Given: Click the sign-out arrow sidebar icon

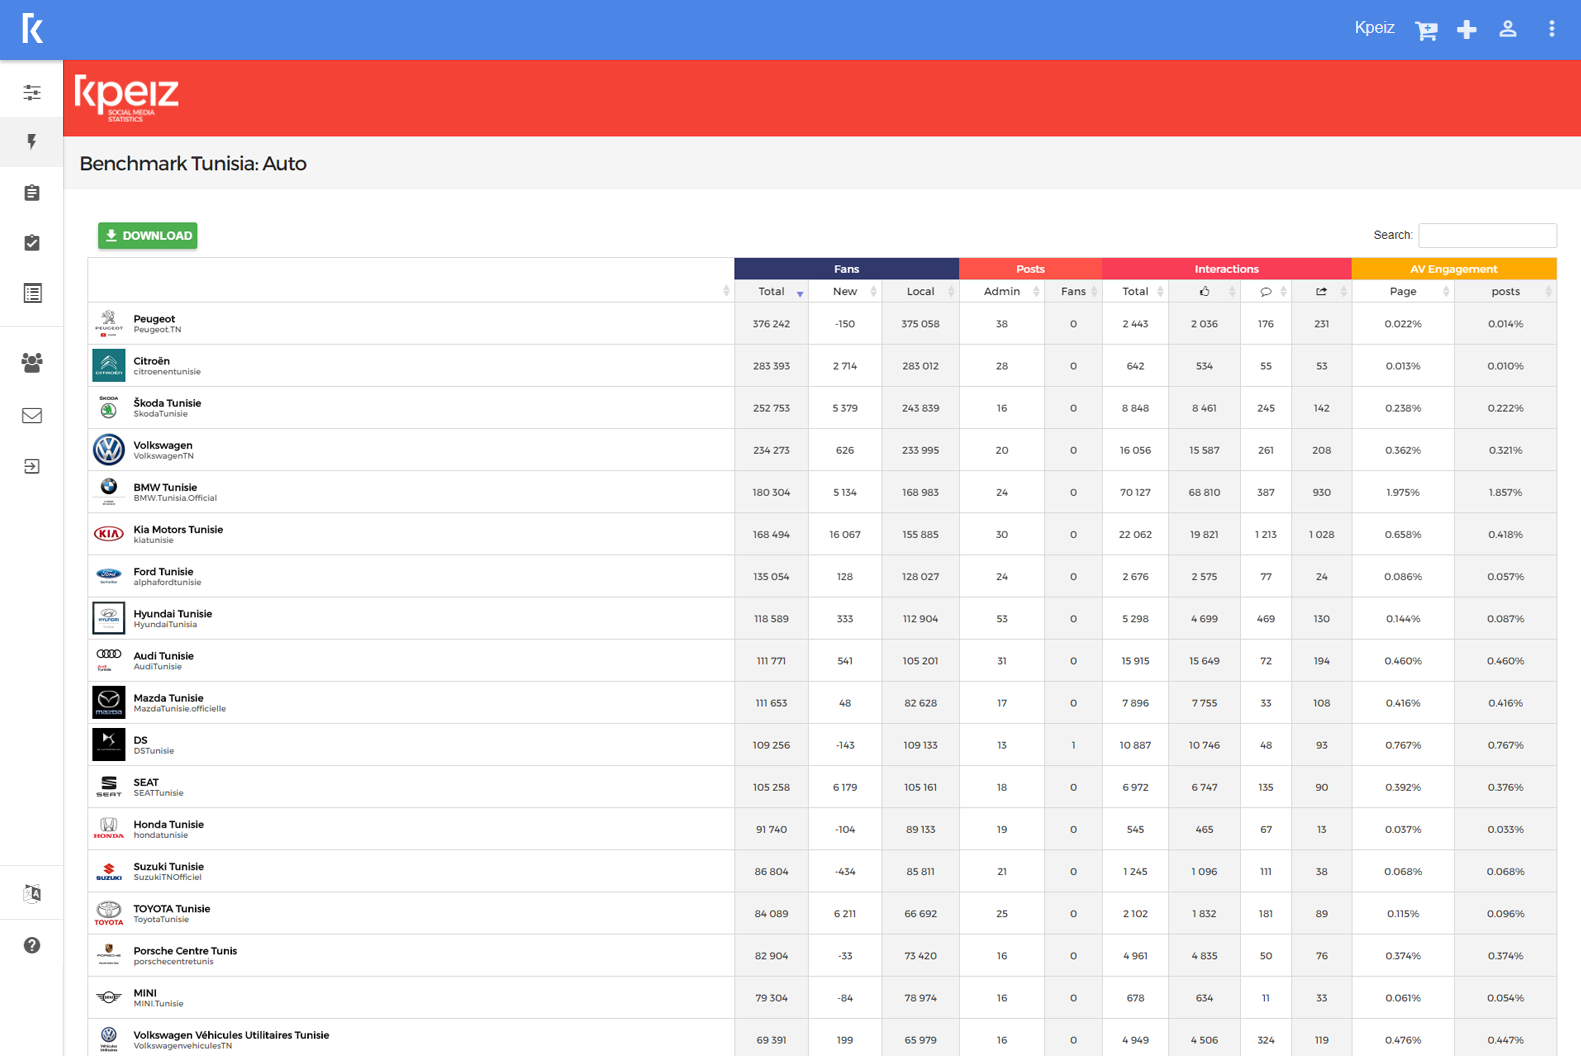Looking at the screenshot, I should tap(32, 466).
